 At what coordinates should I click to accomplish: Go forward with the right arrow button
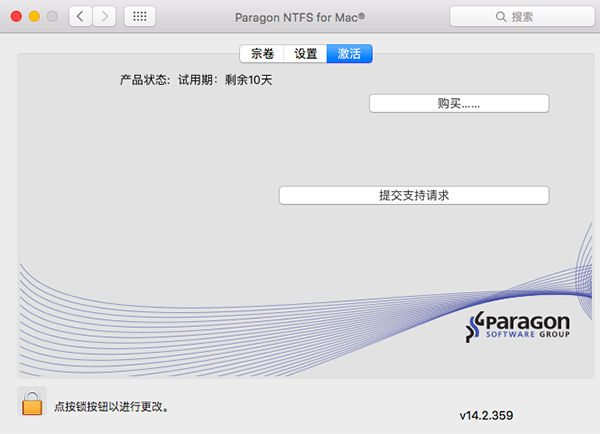point(104,16)
